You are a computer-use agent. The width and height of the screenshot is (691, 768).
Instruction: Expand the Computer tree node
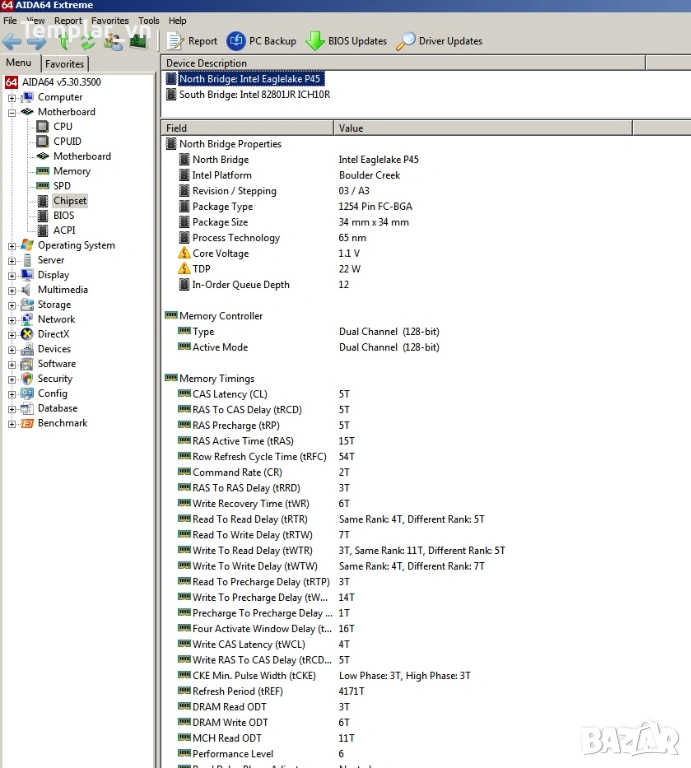click(12, 98)
